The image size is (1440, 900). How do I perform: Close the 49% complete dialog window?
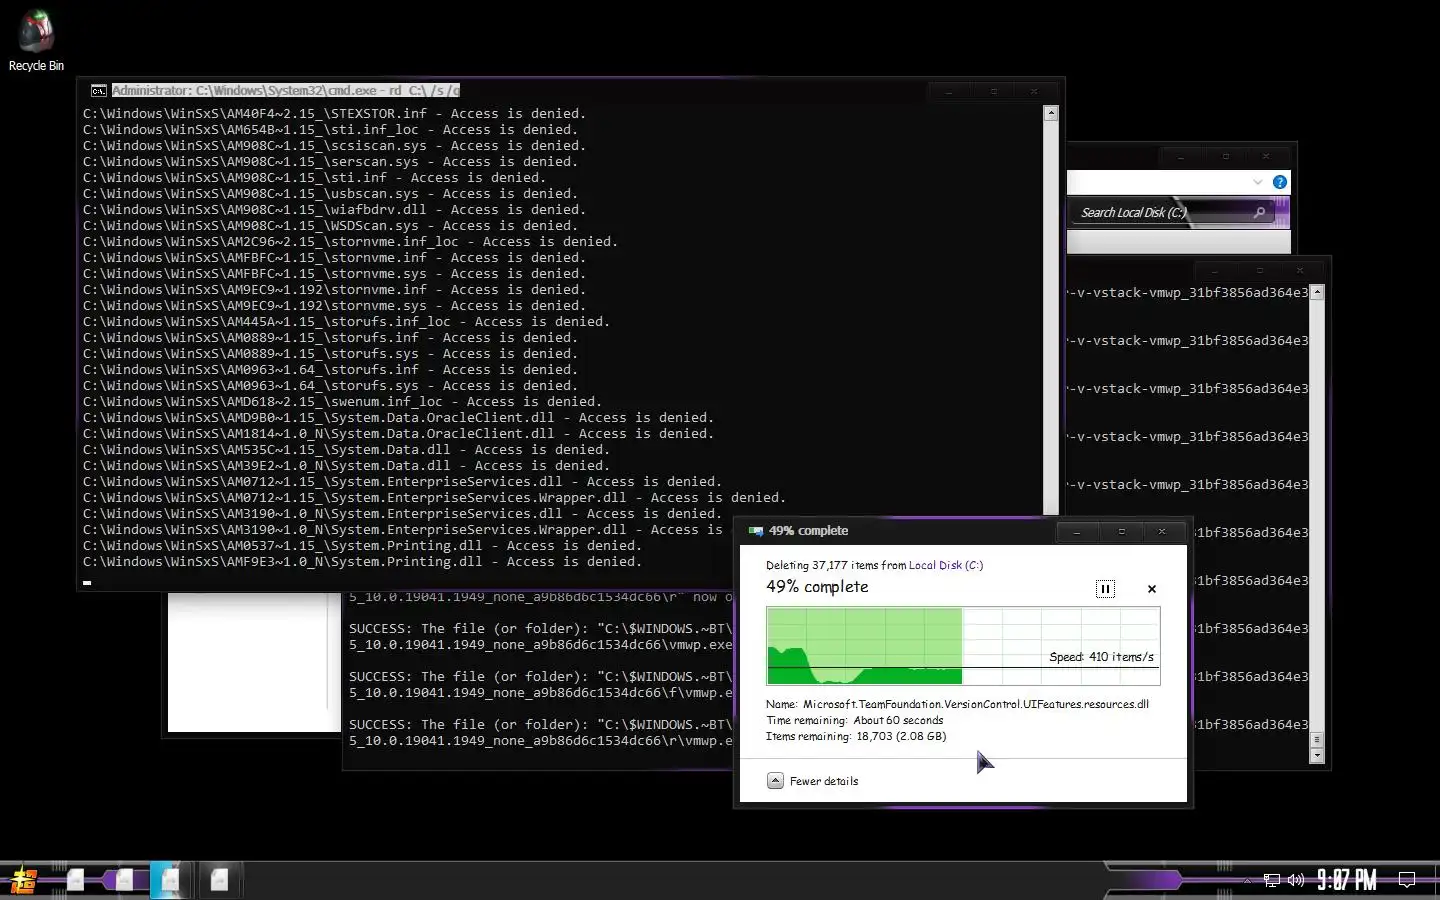[x=1162, y=532]
